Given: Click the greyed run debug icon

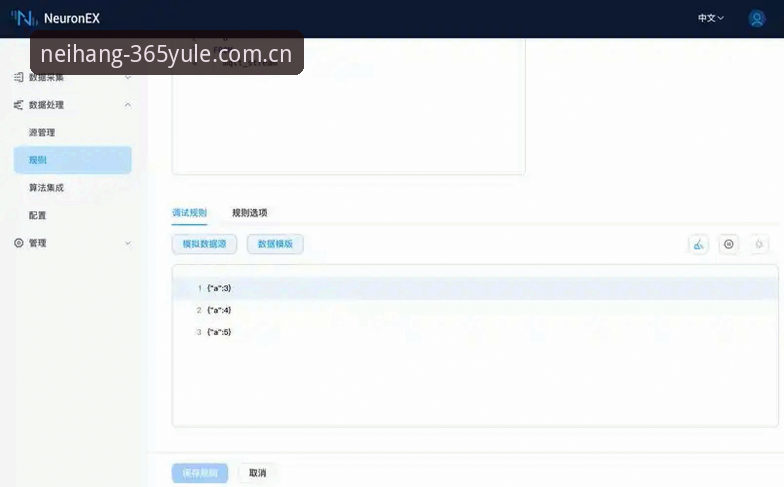Looking at the screenshot, I should tap(759, 244).
